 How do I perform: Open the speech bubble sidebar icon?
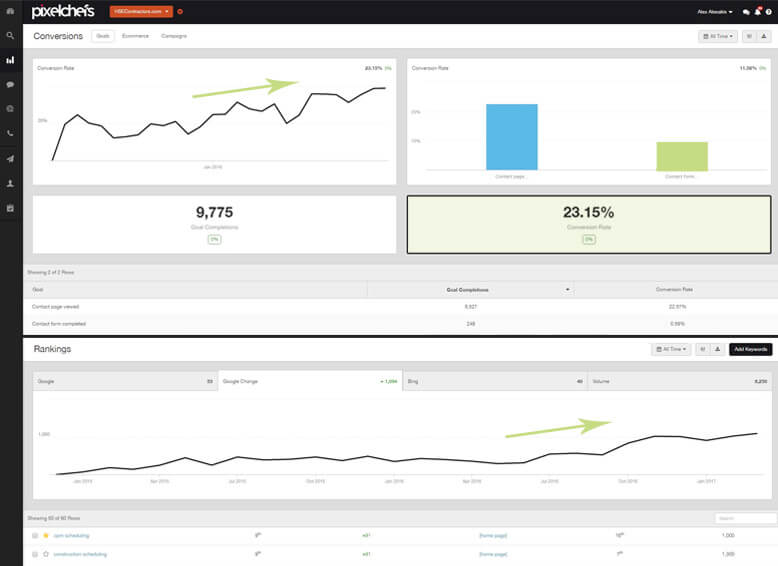tap(10, 85)
